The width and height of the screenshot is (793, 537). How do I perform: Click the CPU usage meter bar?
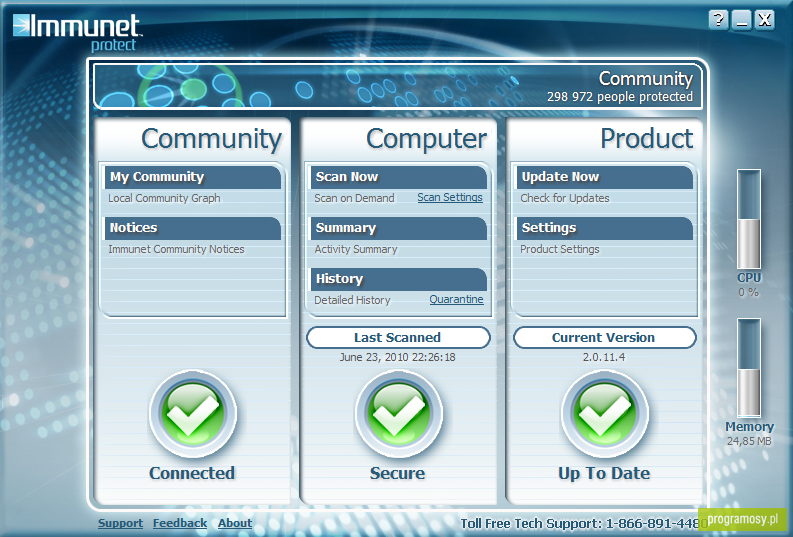(x=748, y=219)
